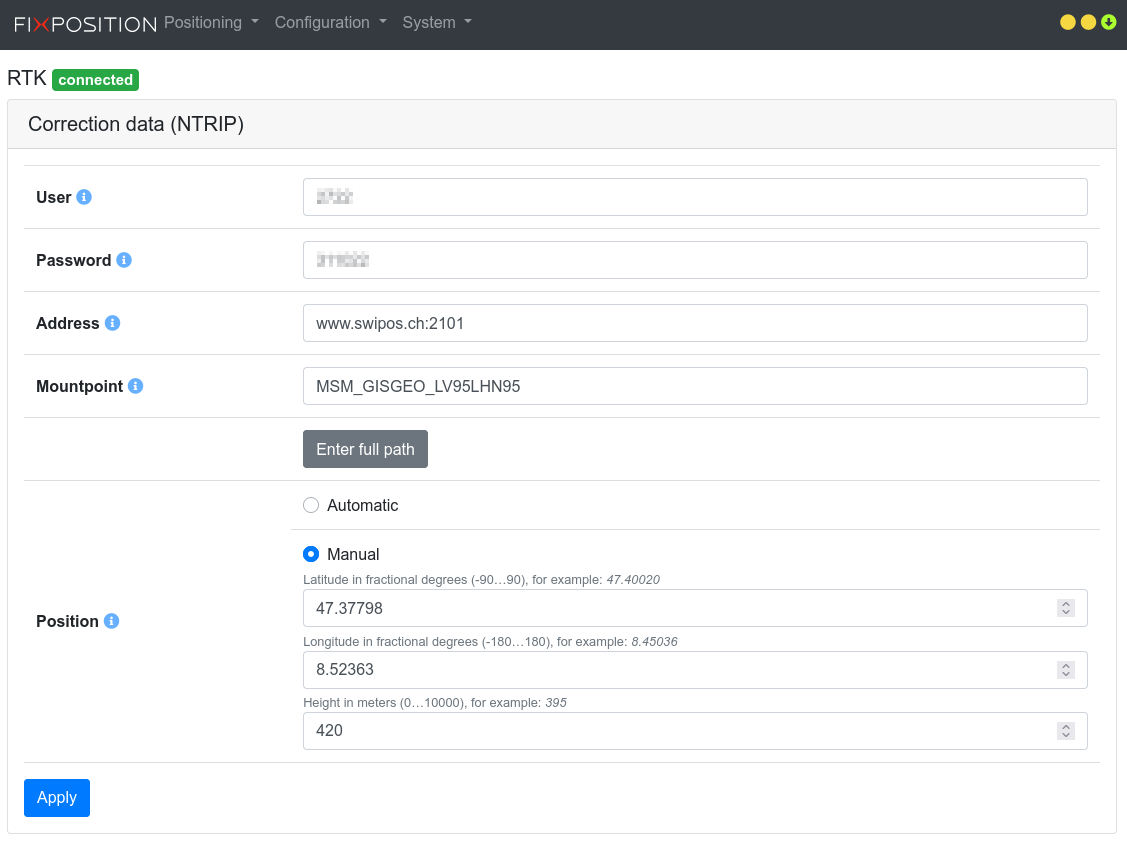This screenshot has width=1127, height=843.
Task: Open the System dropdown menu
Action: click(x=437, y=22)
